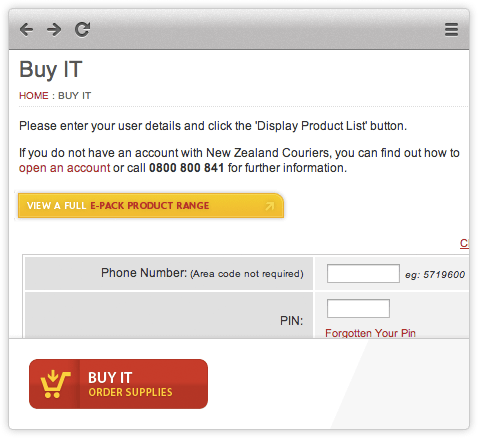Focus the Phone Number input field

363,273
